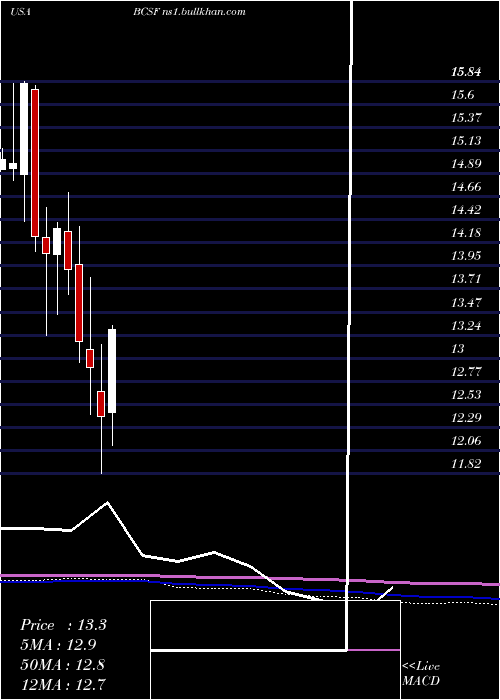The width and height of the screenshot is (500, 700).
Task: Click the 15.6 price axis label
Action: click(462, 95)
